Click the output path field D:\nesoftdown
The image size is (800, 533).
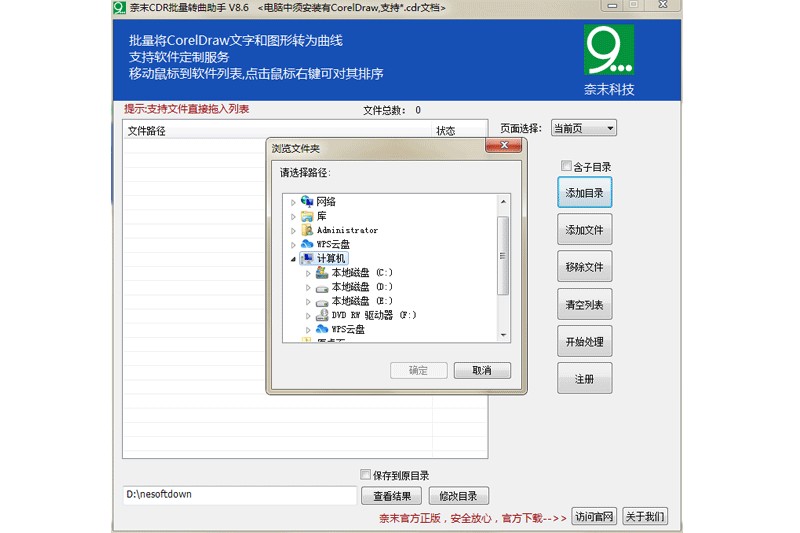[x=239, y=495]
